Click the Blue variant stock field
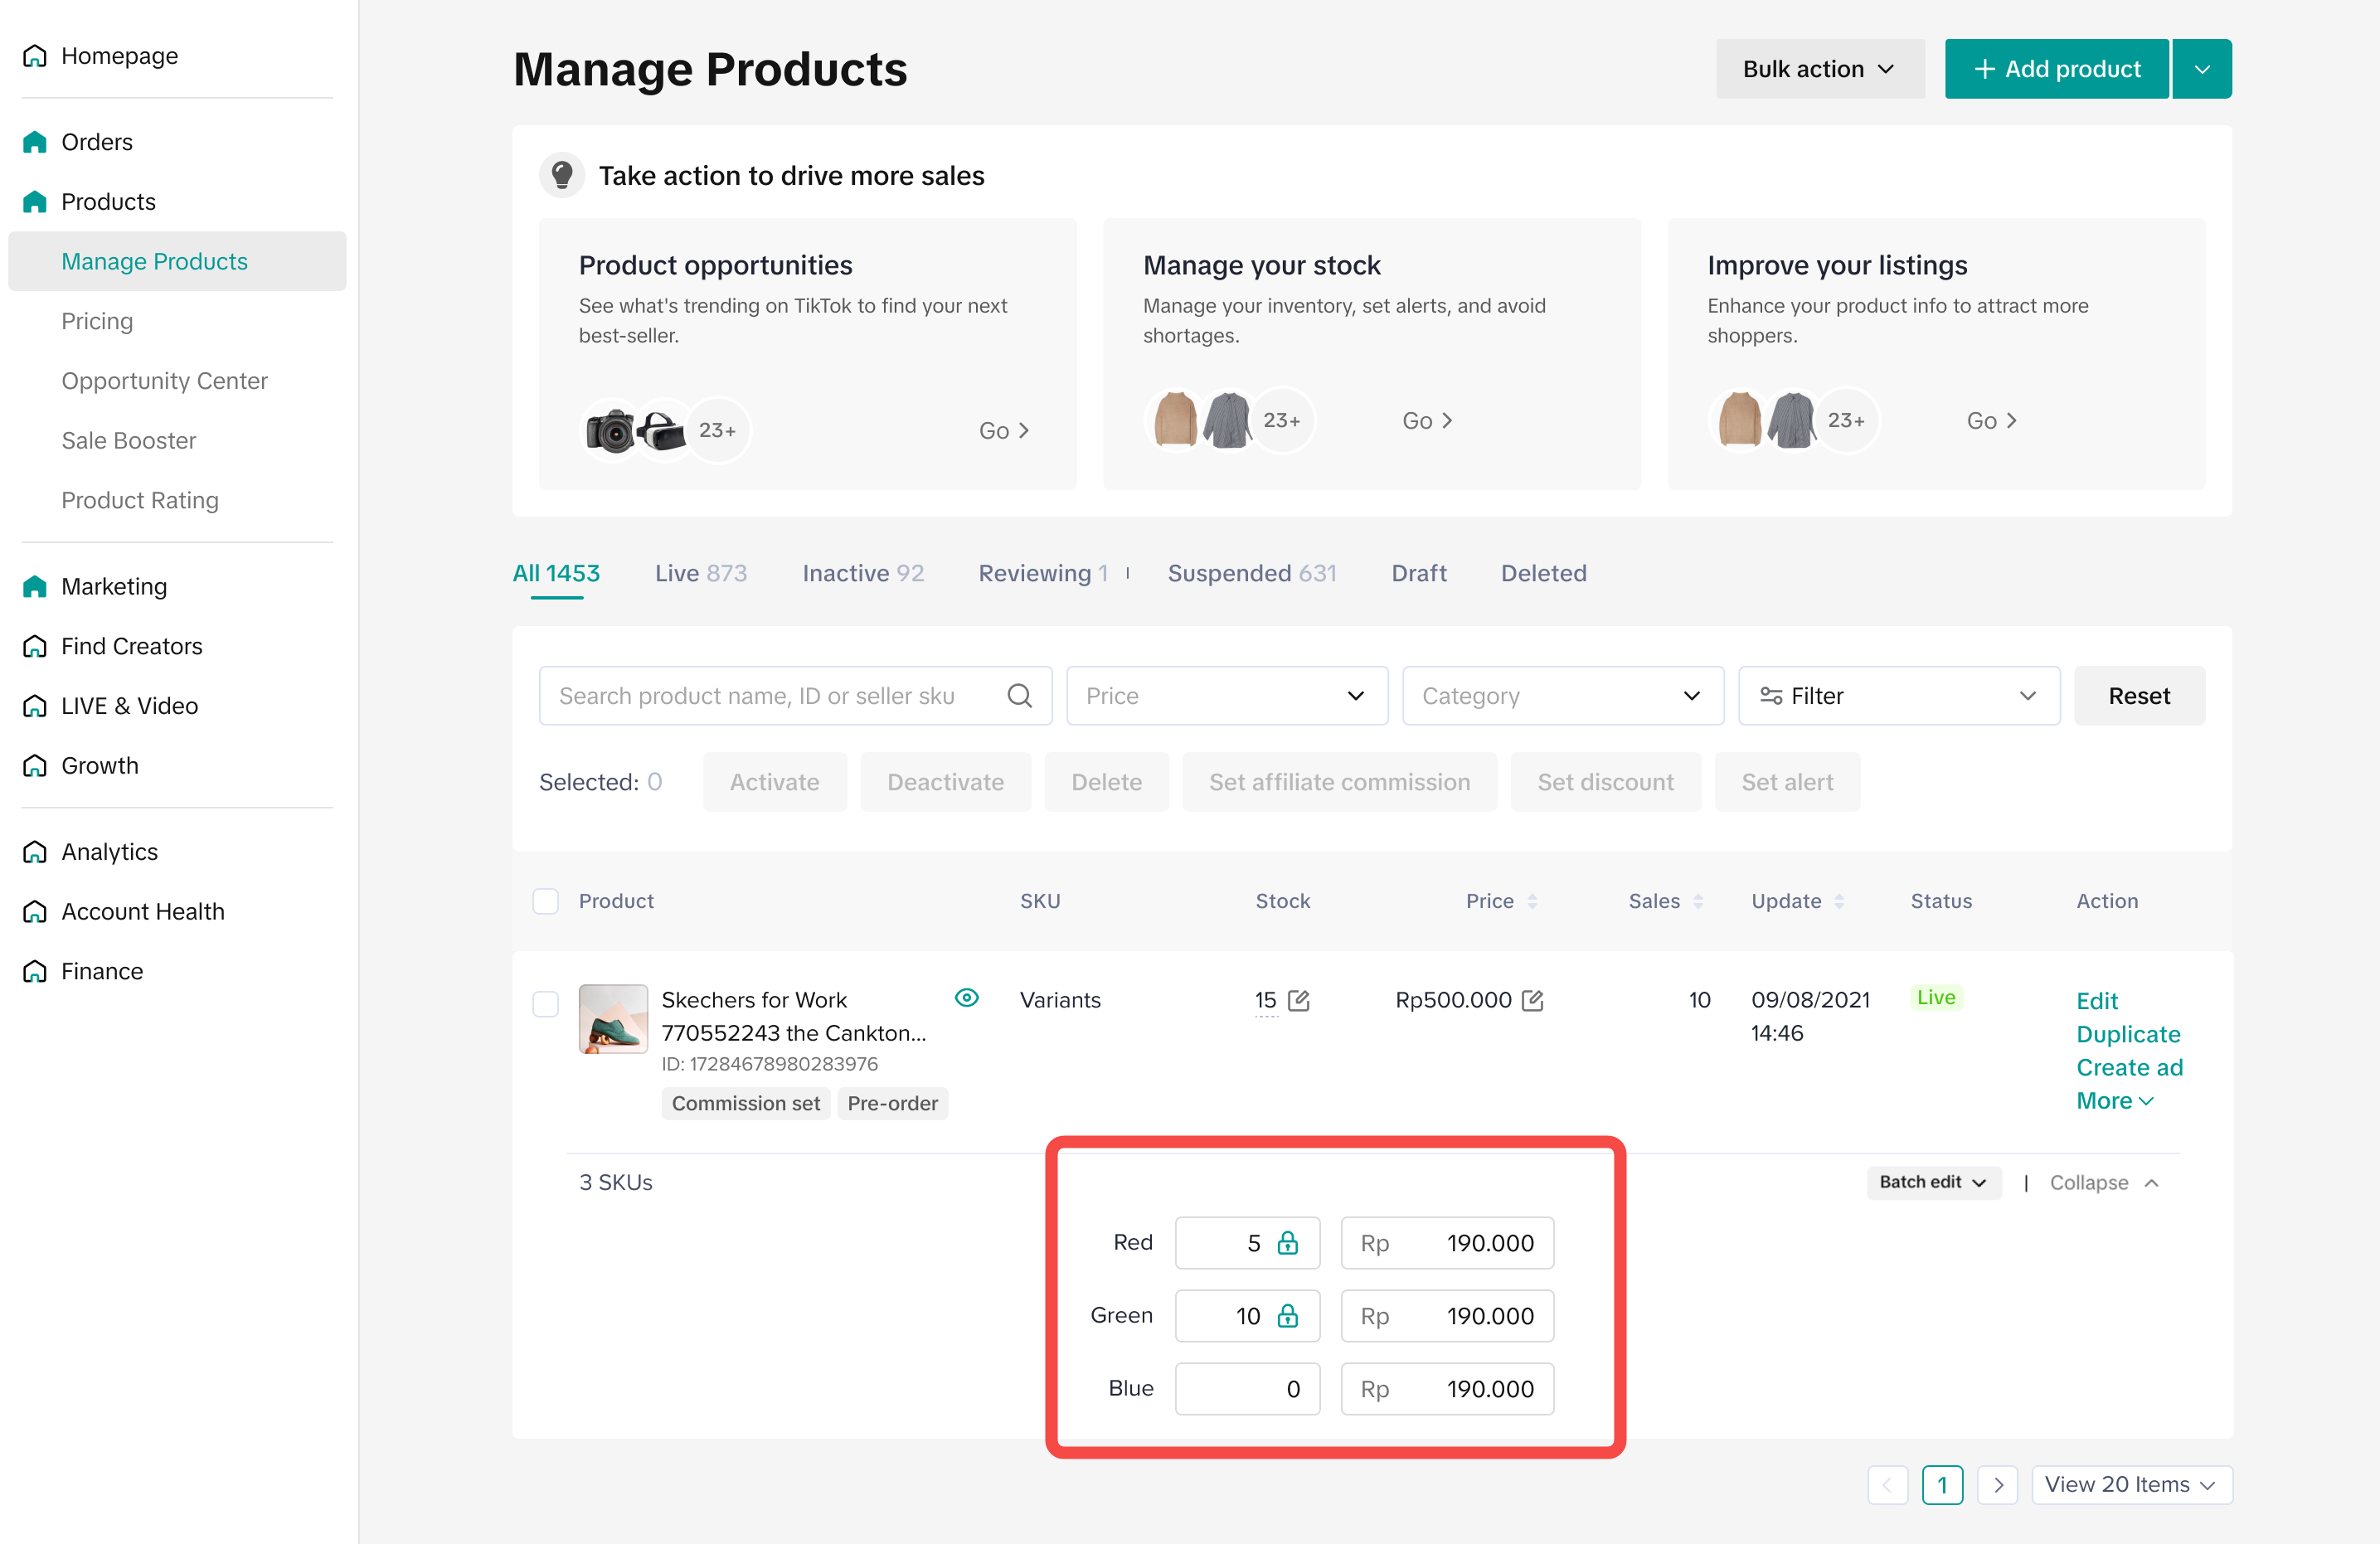Viewport: 2380px width, 1544px height. point(1246,1389)
